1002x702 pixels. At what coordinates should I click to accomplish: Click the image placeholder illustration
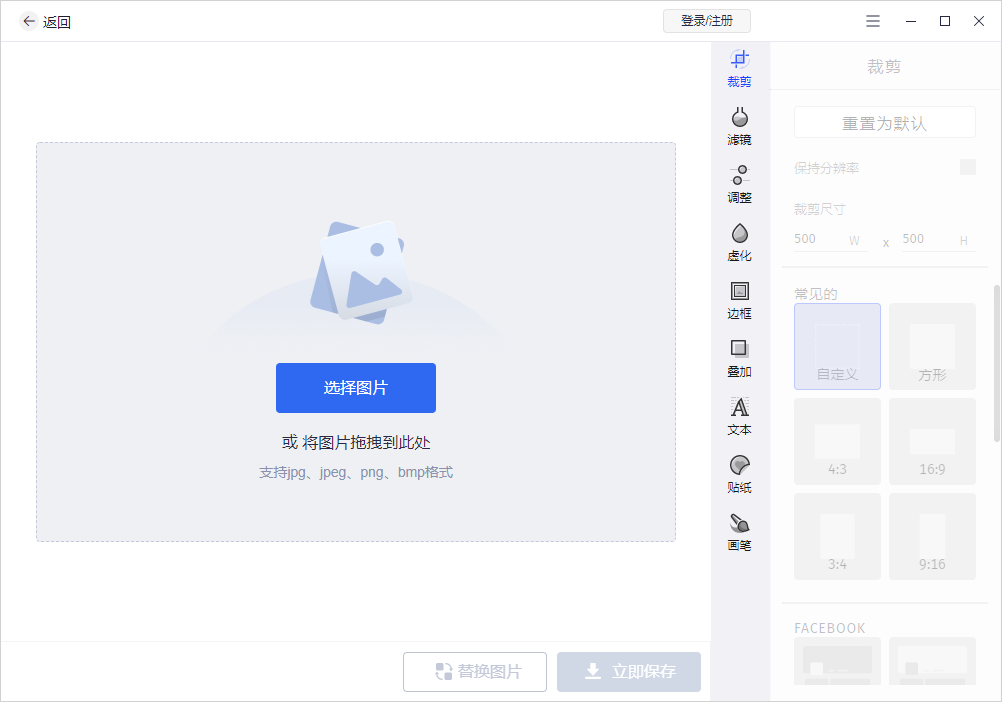coord(362,272)
